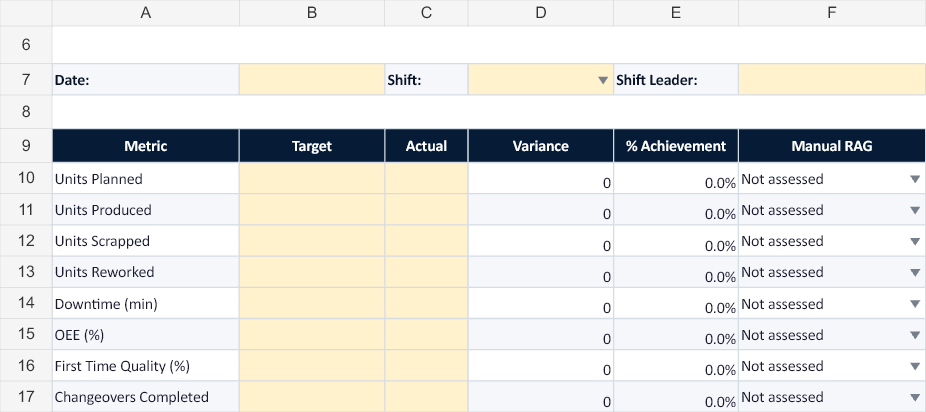Image resolution: width=926 pixels, height=412 pixels.
Task: Select Target cell for Units Produced
Action: tap(312, 210)
